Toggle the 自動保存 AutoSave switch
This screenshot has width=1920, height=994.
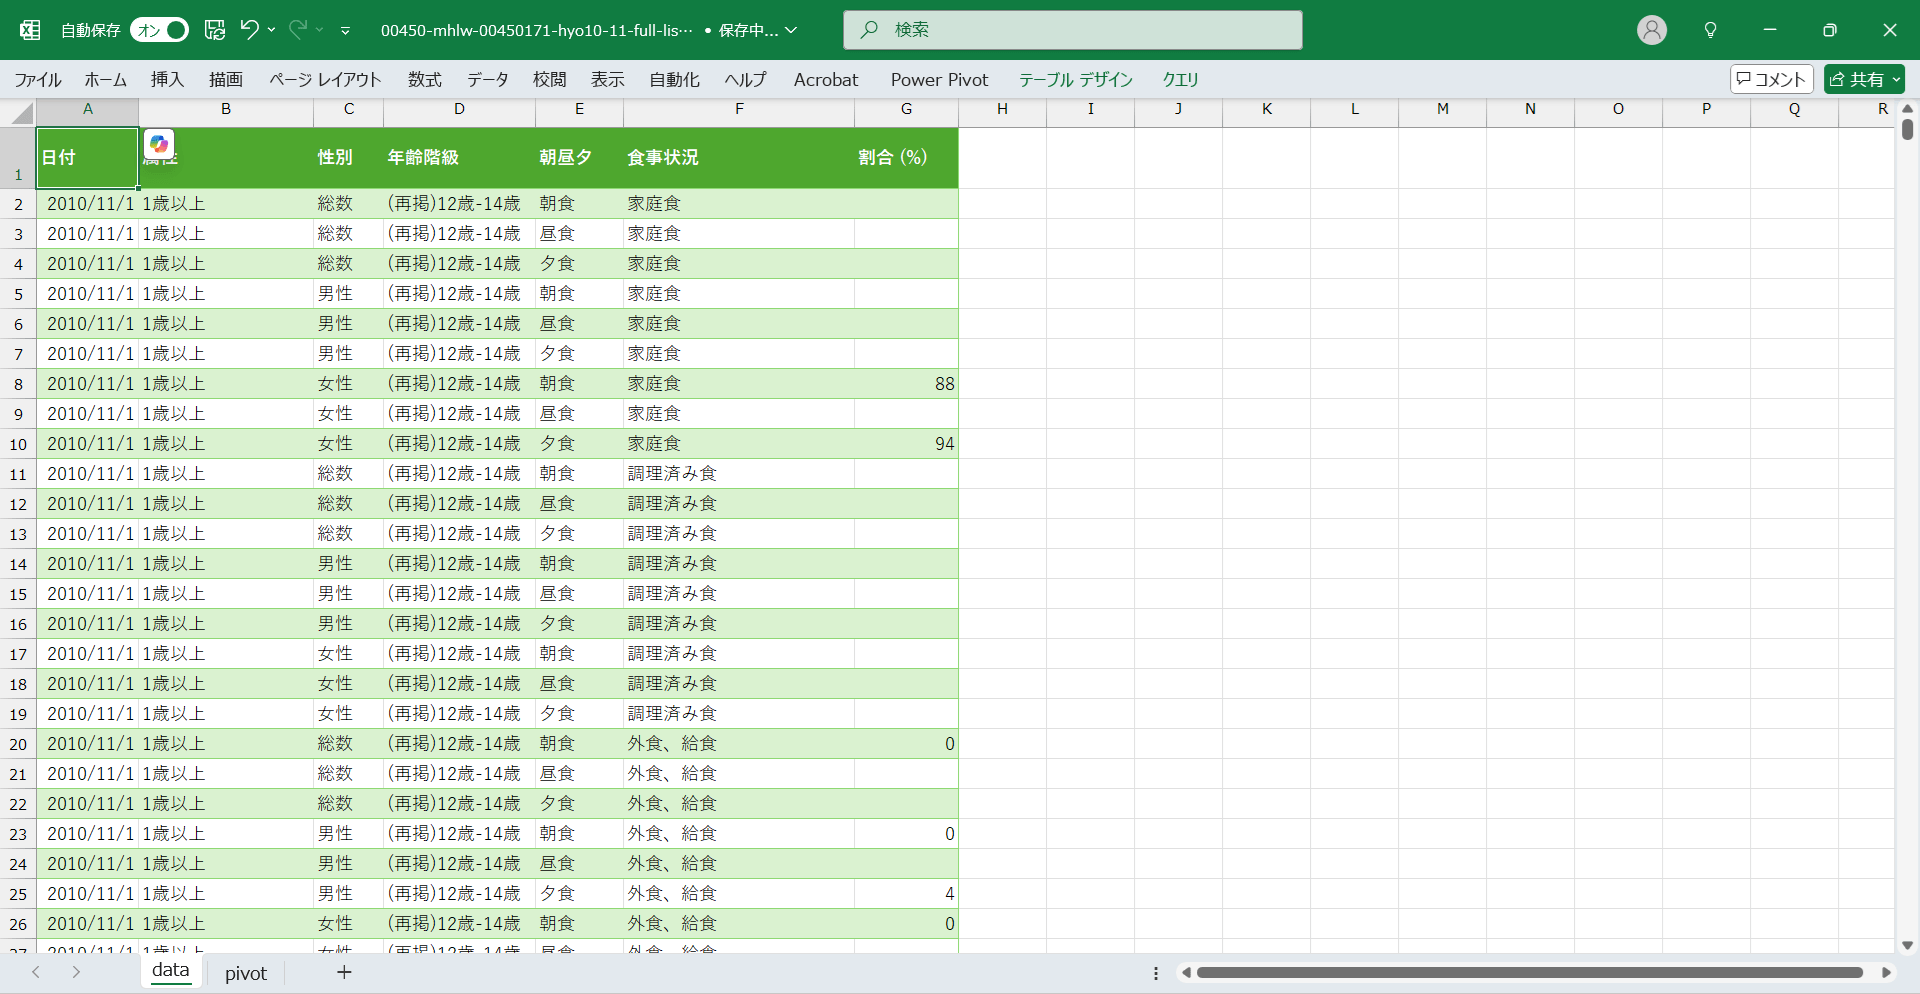pyautogui.click(x=159, y=30)
